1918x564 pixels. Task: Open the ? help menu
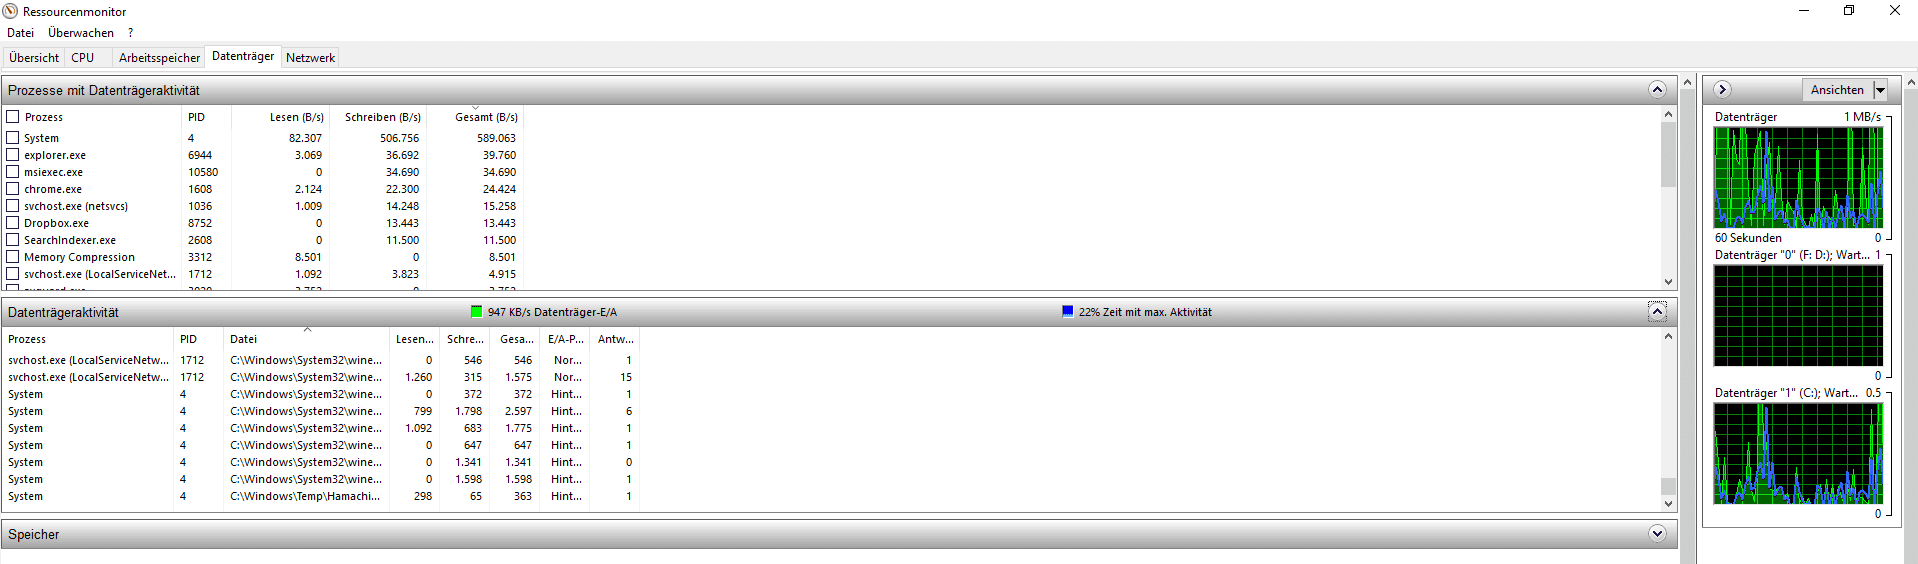point(130,33)
